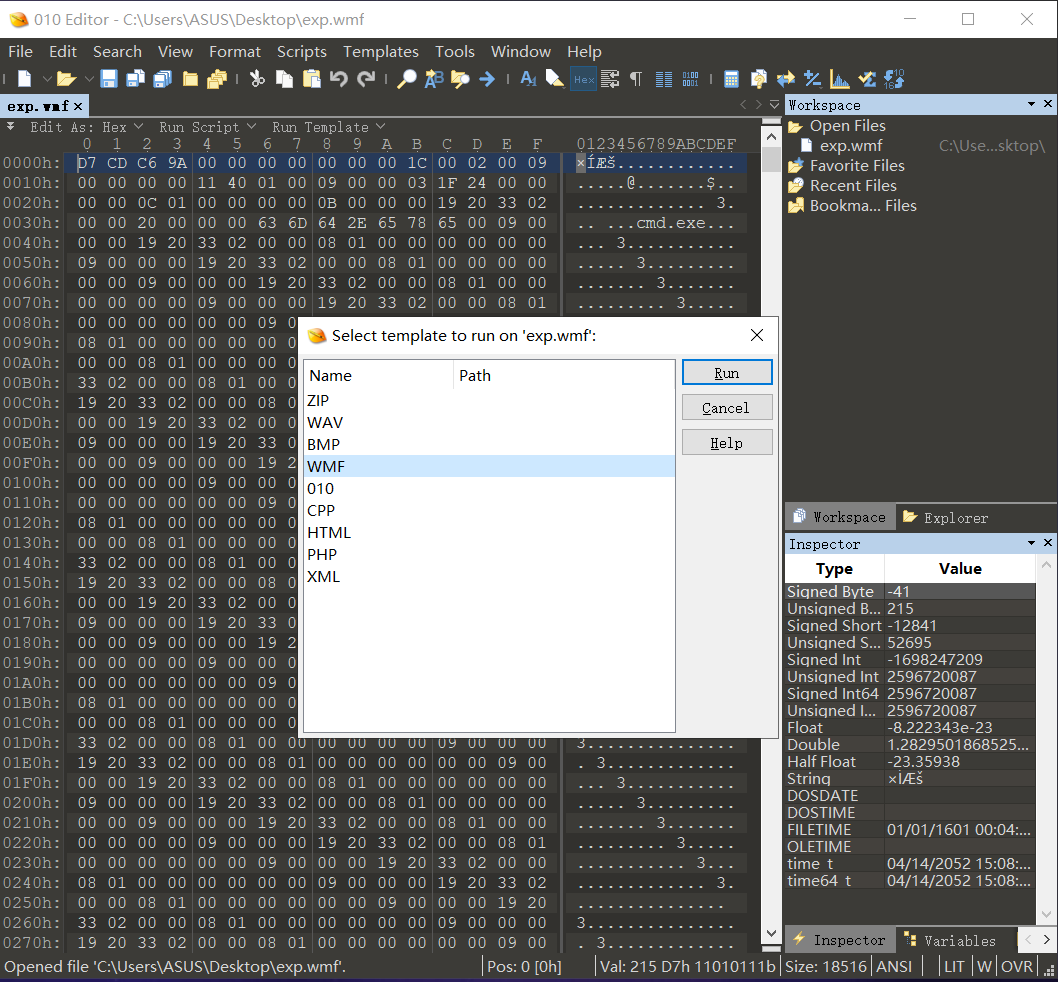The image size is (1058, 982).
Task: Click the Convert base 10/16 icon
Action: point(894,79)
